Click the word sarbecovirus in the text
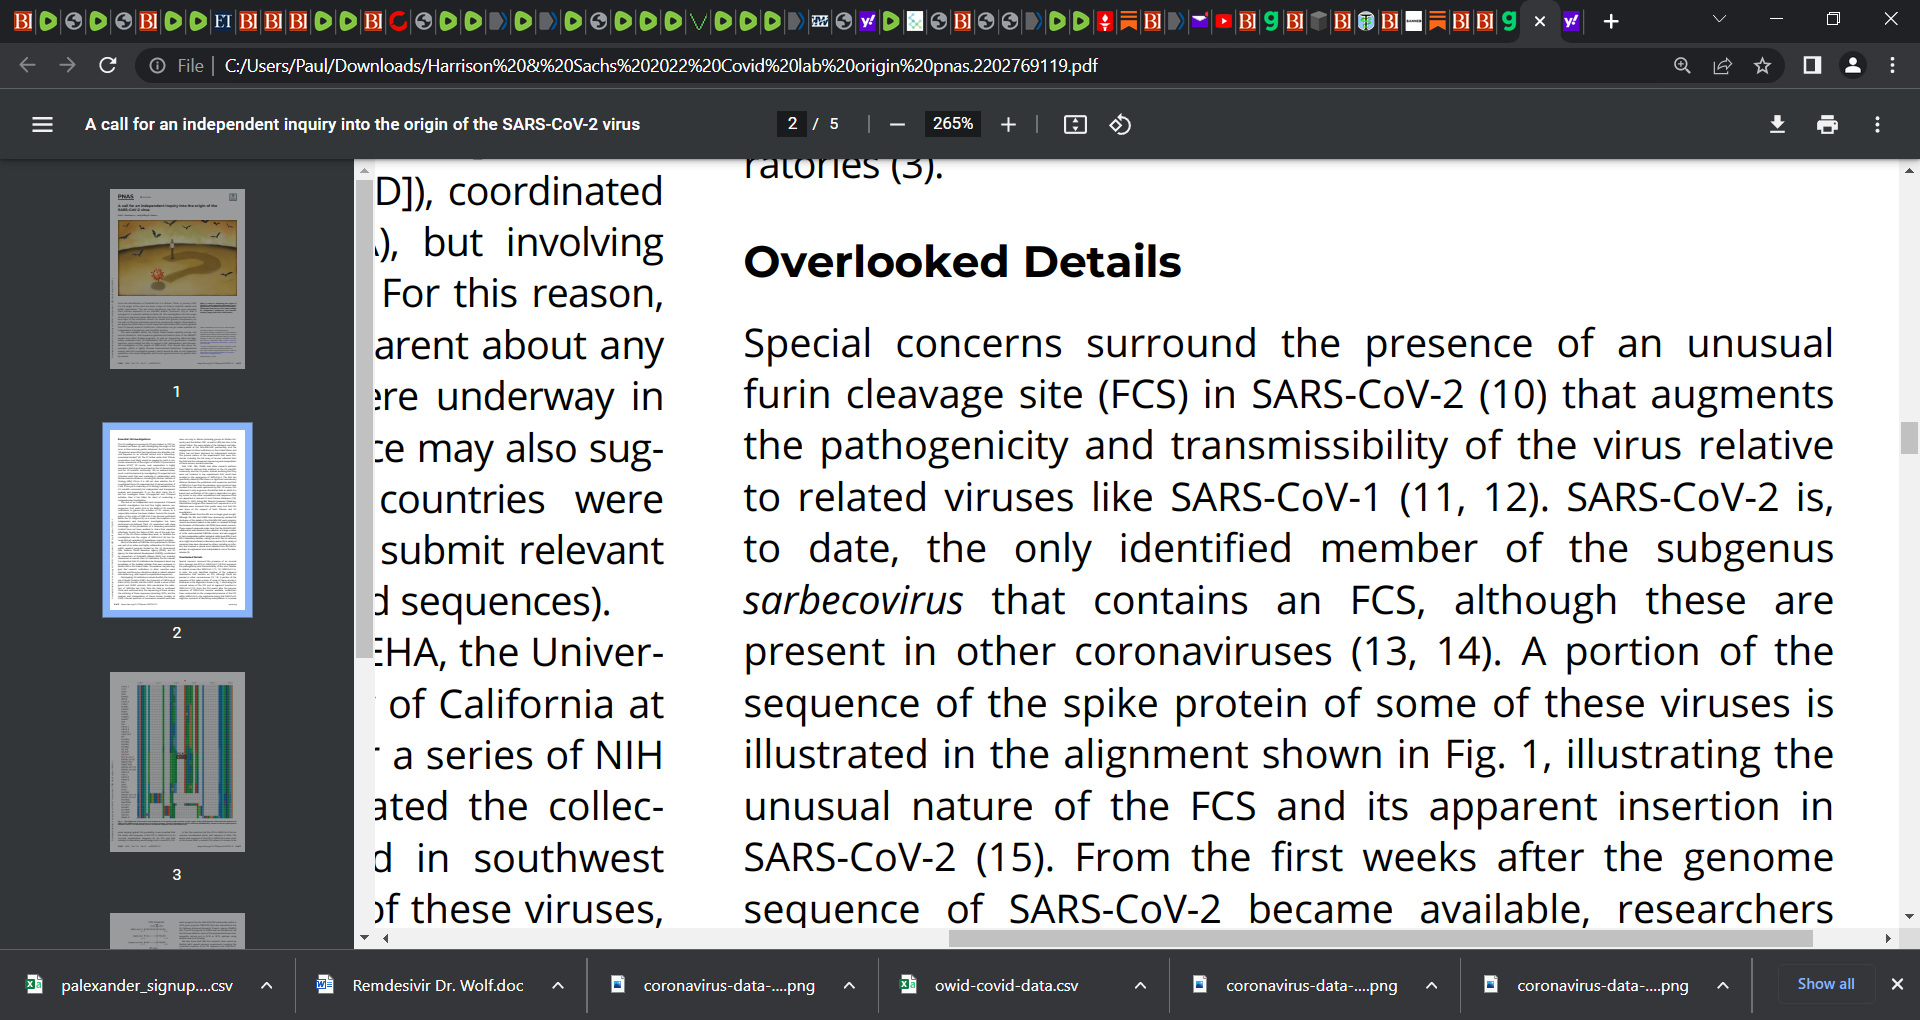Image resolution: width=1920 pixels, height=1020 pixels. tap(853, 601)
